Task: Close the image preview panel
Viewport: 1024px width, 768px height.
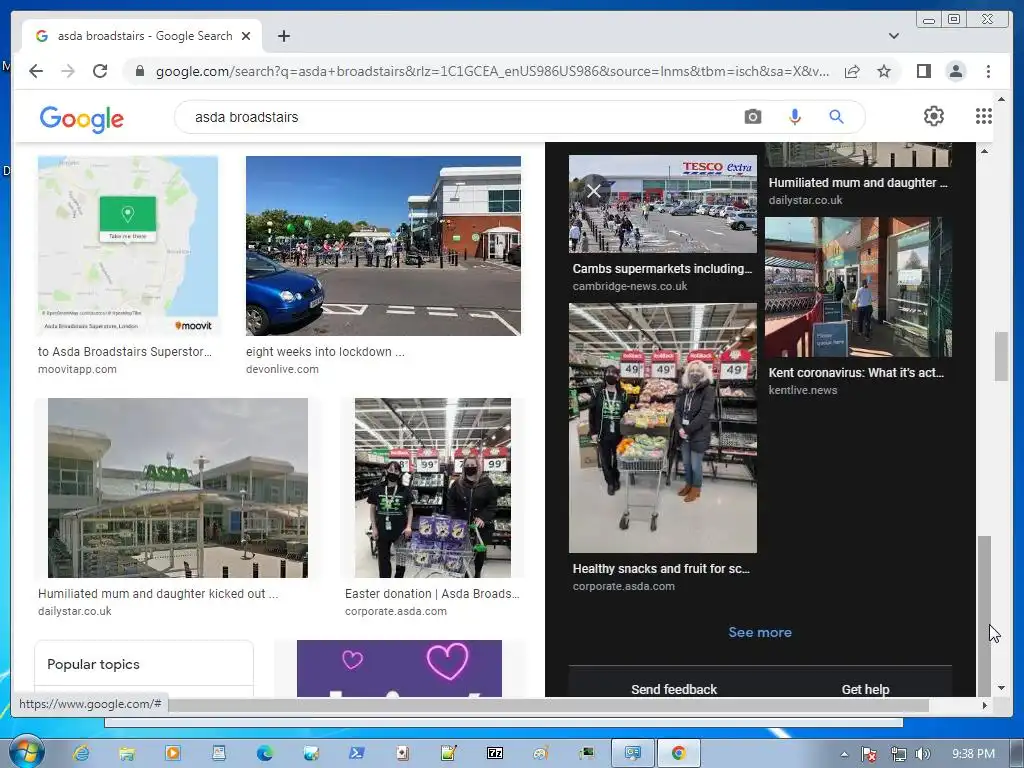Action: click(594, 191)
